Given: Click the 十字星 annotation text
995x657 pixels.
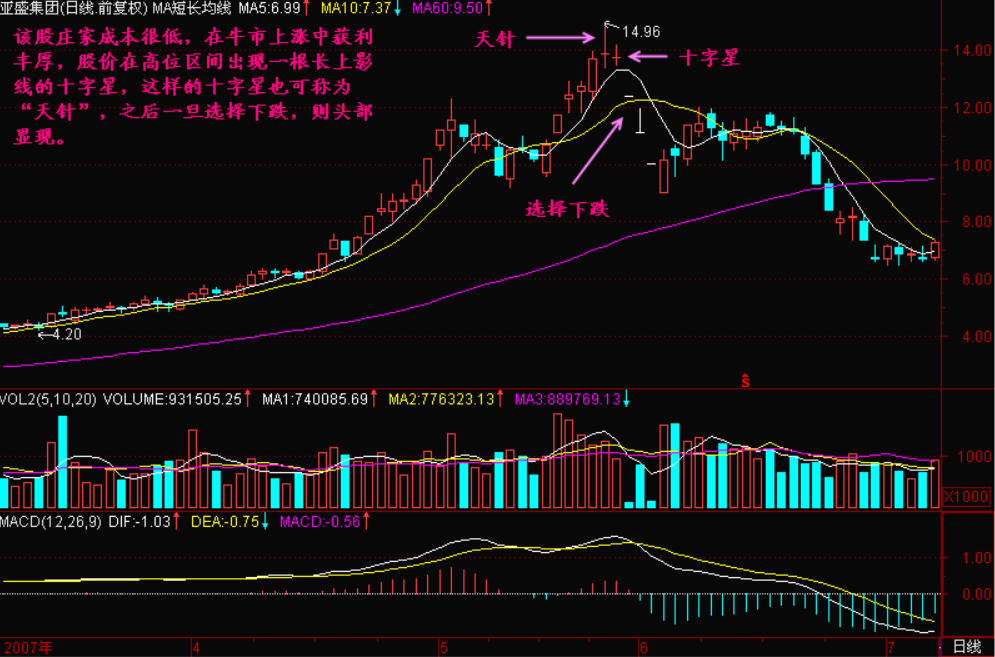Looking at the screenshot, I should tap(709, 57).
